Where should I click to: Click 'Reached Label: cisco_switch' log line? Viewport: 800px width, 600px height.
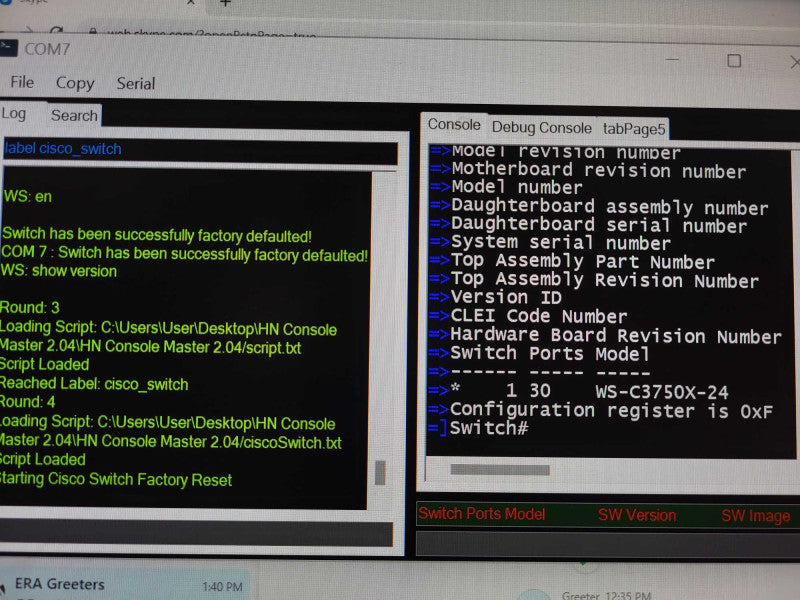click(94, 384)
